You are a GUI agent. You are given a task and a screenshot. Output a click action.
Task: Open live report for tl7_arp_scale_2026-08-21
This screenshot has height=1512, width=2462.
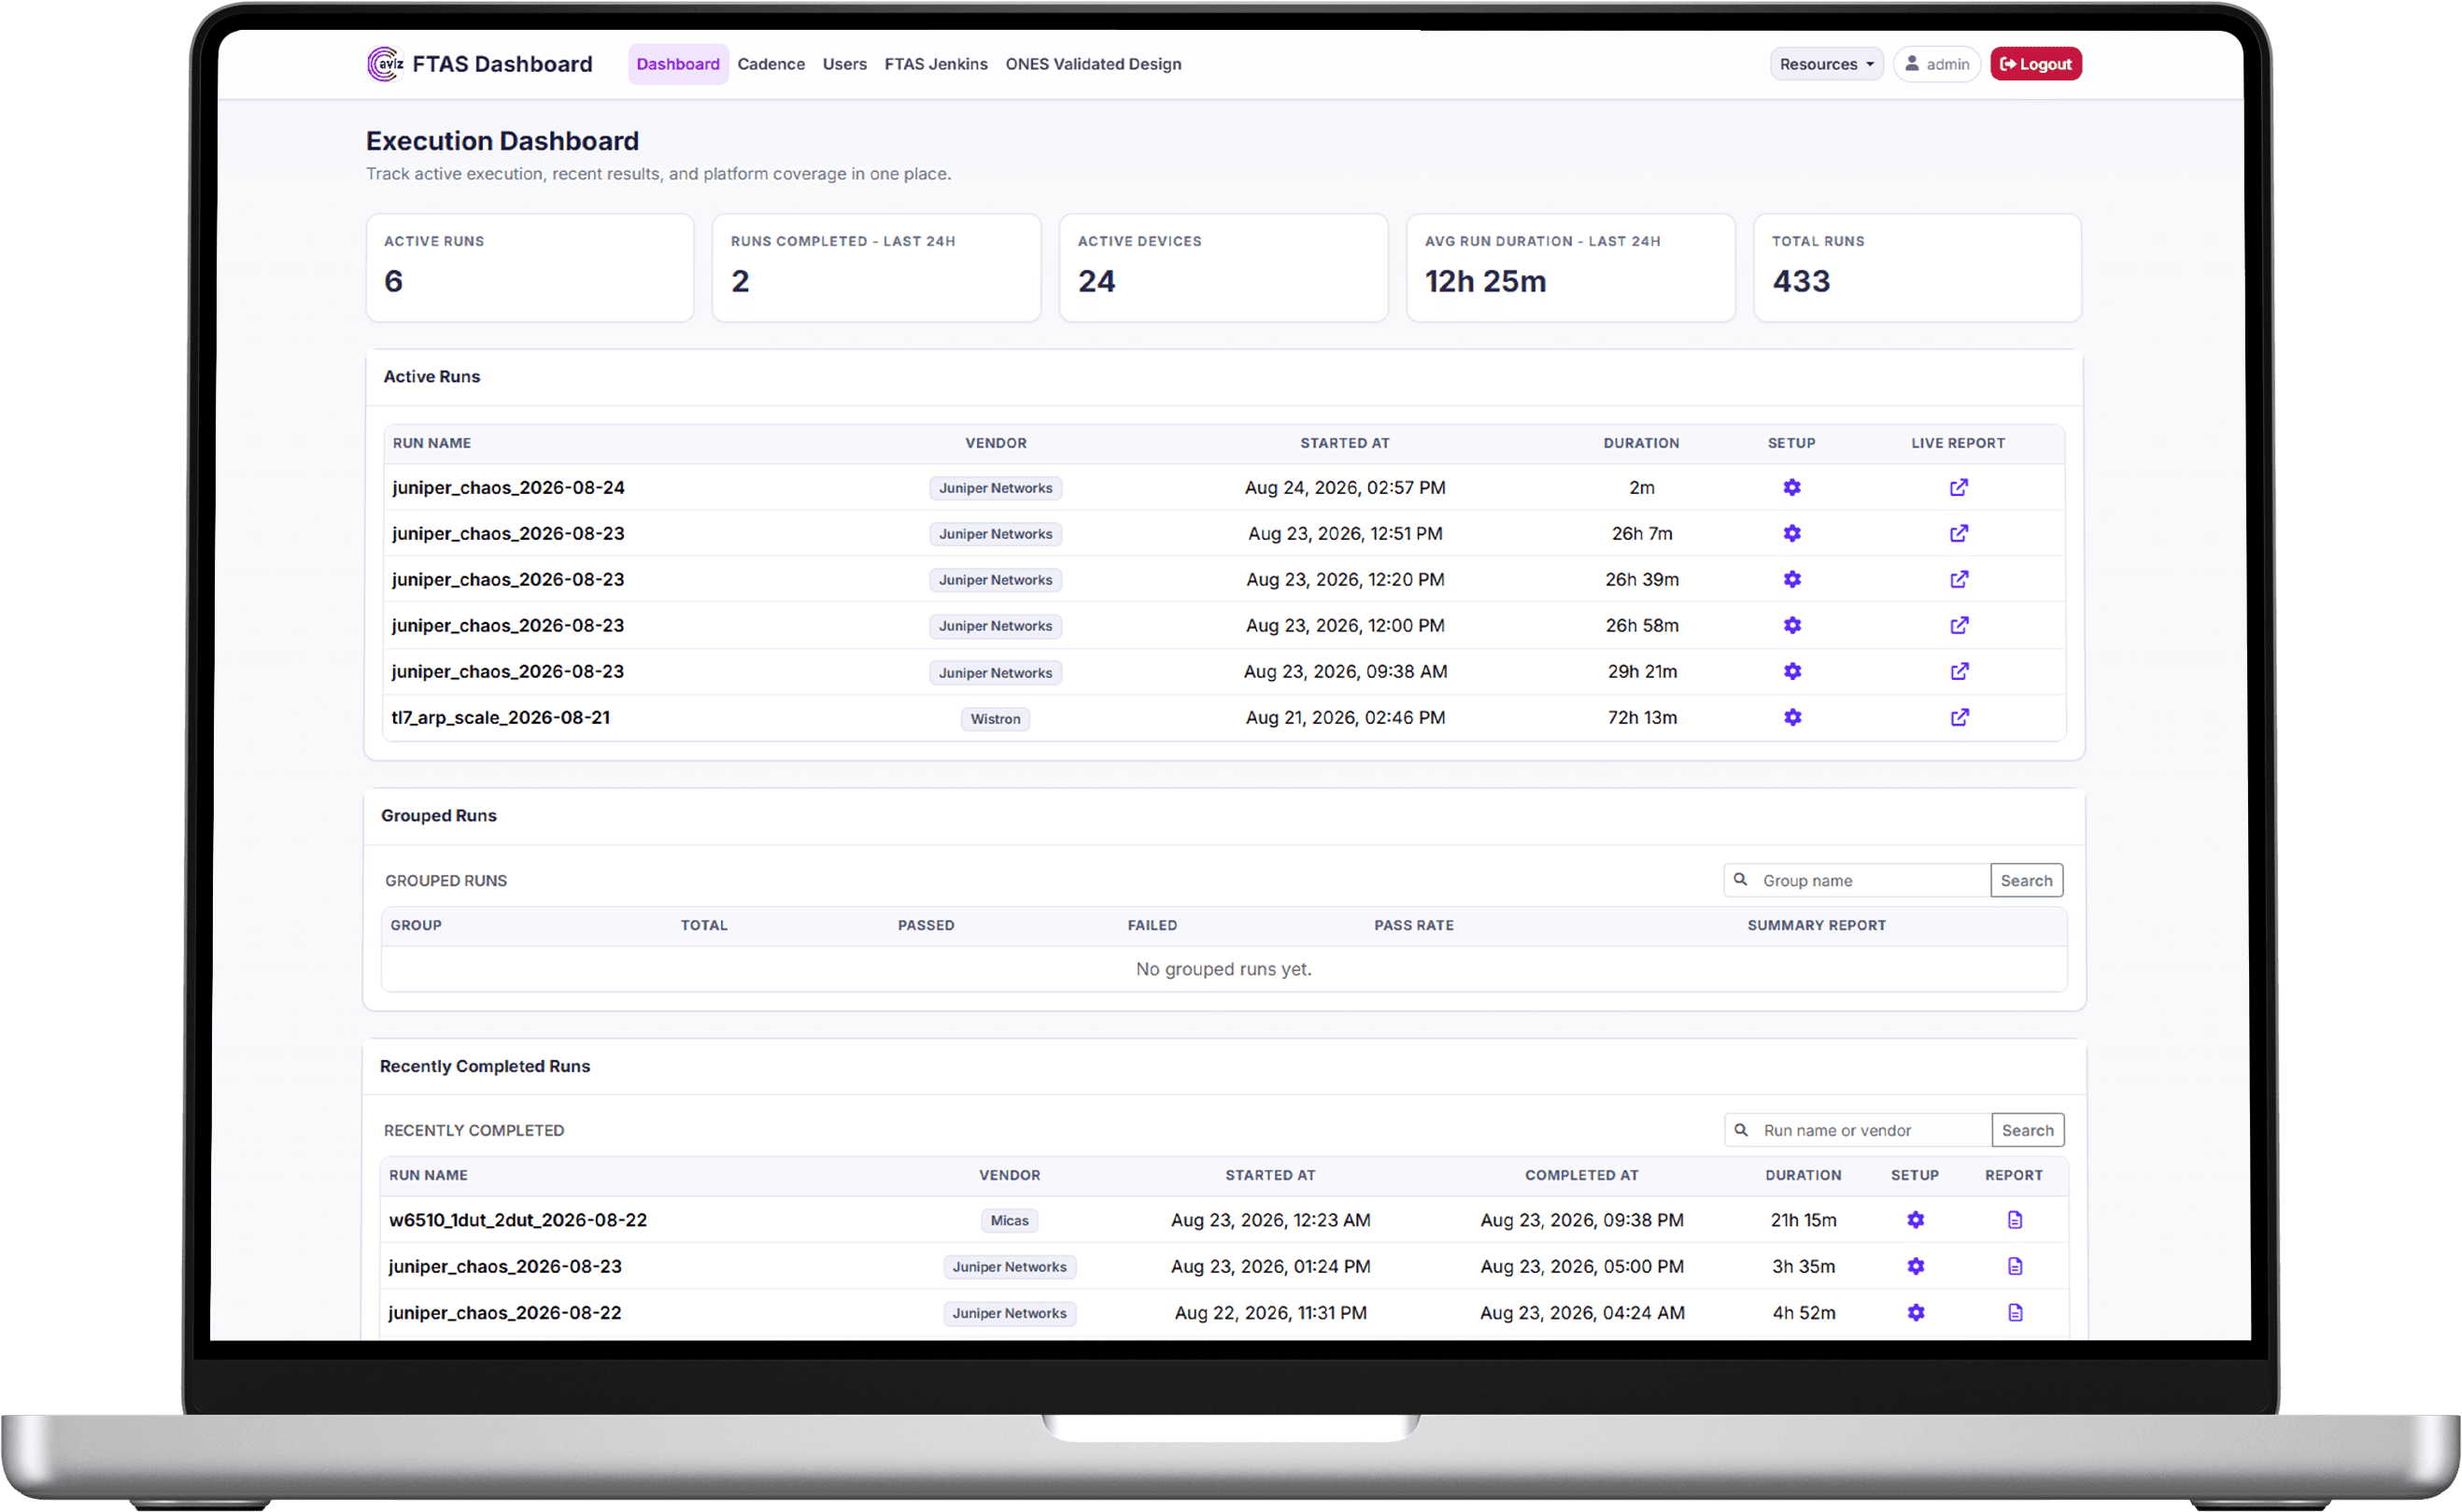[x=1959, y=717]
